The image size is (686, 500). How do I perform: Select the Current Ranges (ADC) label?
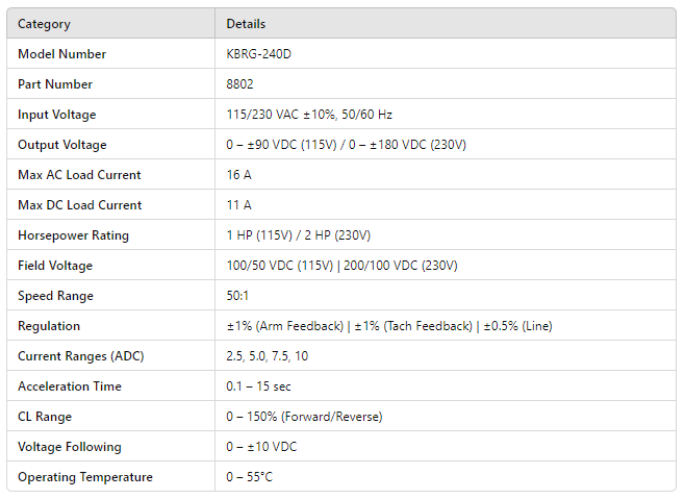click(78, 356)
